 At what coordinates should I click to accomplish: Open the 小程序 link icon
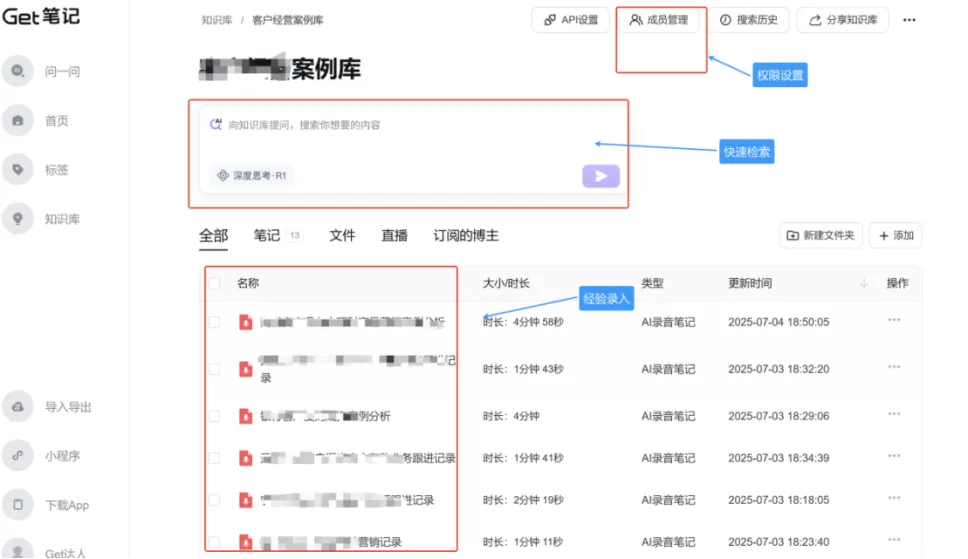point(18,455)
